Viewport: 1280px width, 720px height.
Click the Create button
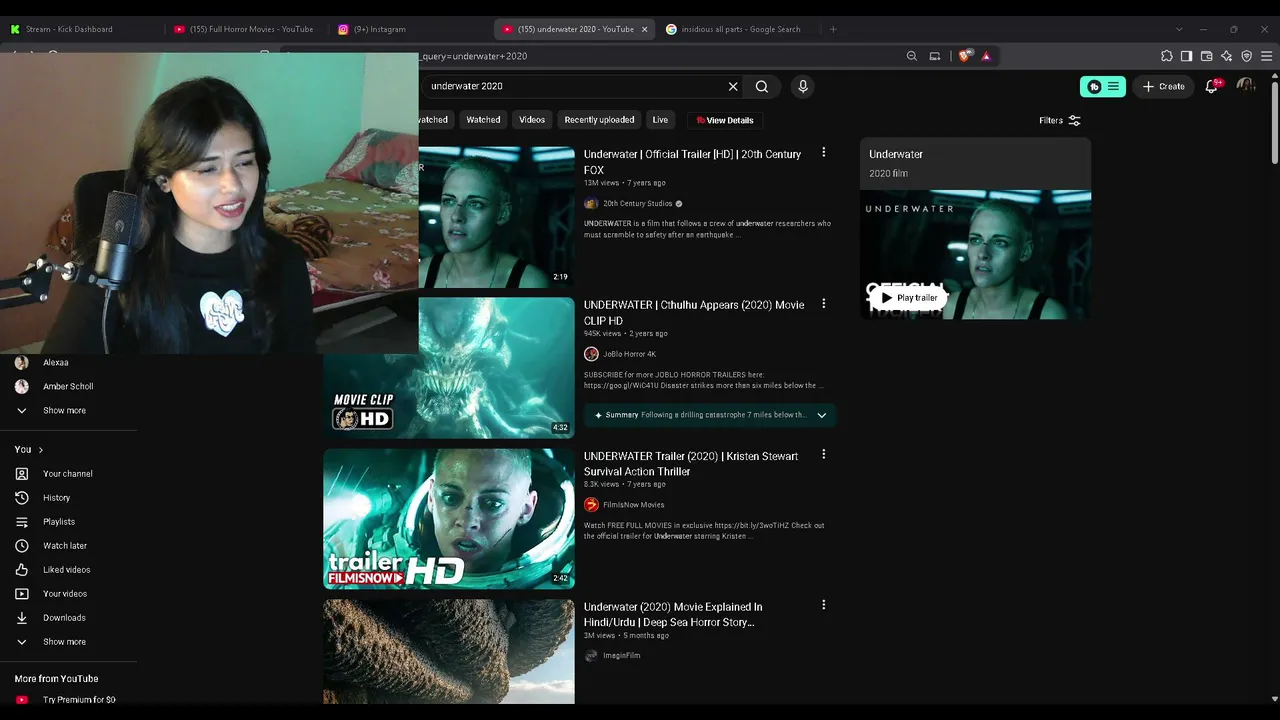[1164, 87]
